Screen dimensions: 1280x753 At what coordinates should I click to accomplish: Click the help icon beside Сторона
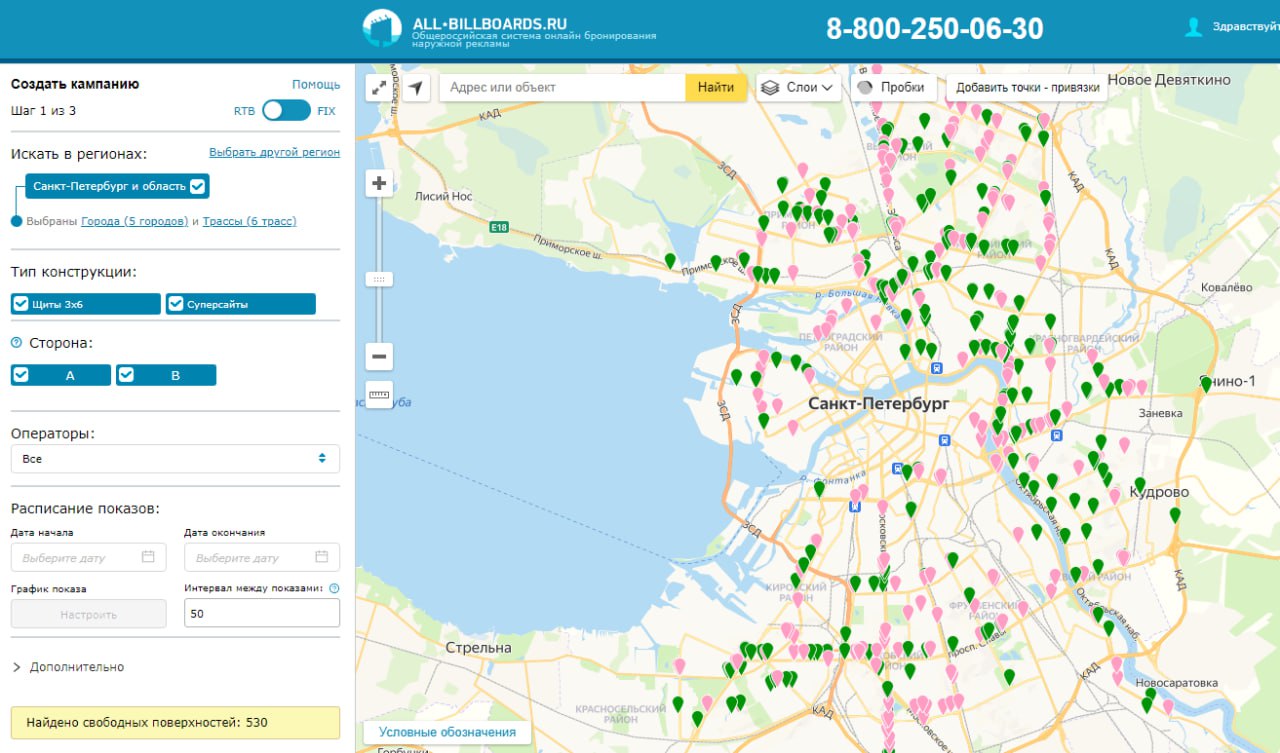(x=16, y=343)
